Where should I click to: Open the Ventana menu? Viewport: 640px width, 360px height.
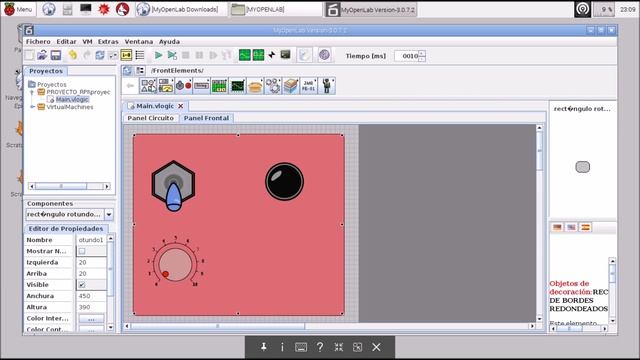coord(138,42)
